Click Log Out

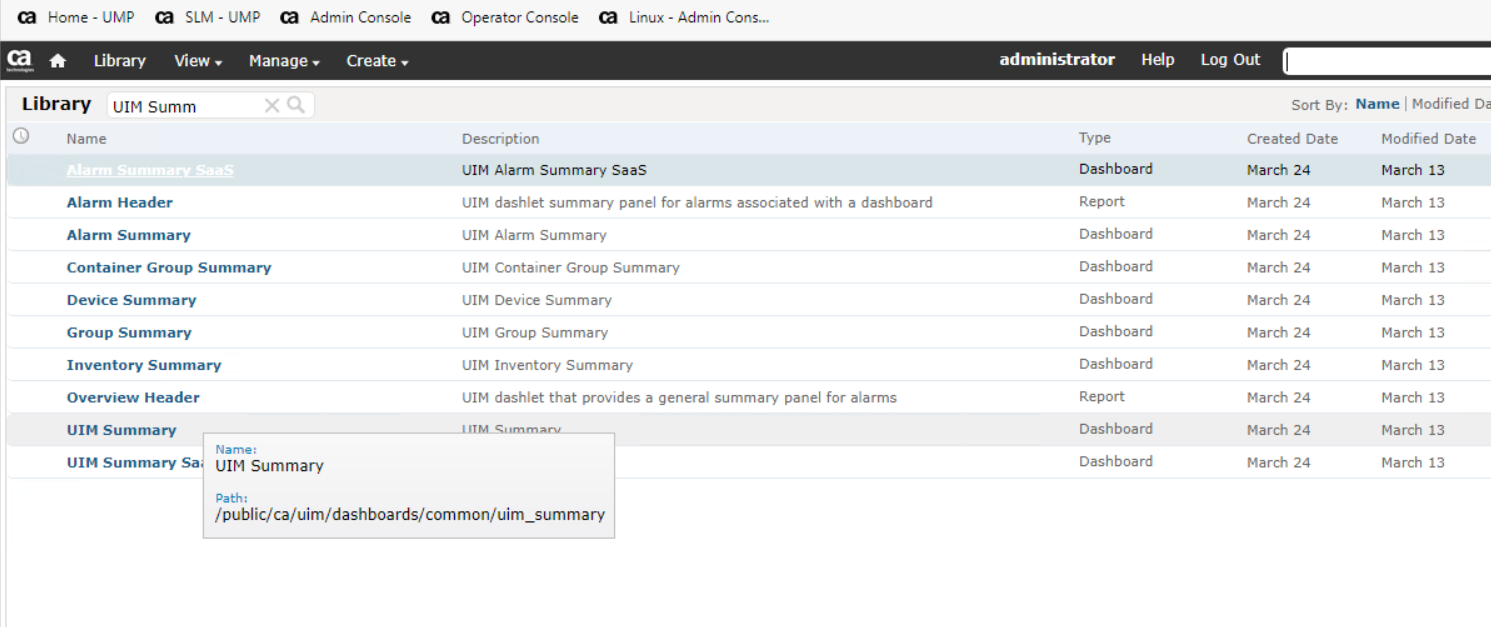[1229, 60]
